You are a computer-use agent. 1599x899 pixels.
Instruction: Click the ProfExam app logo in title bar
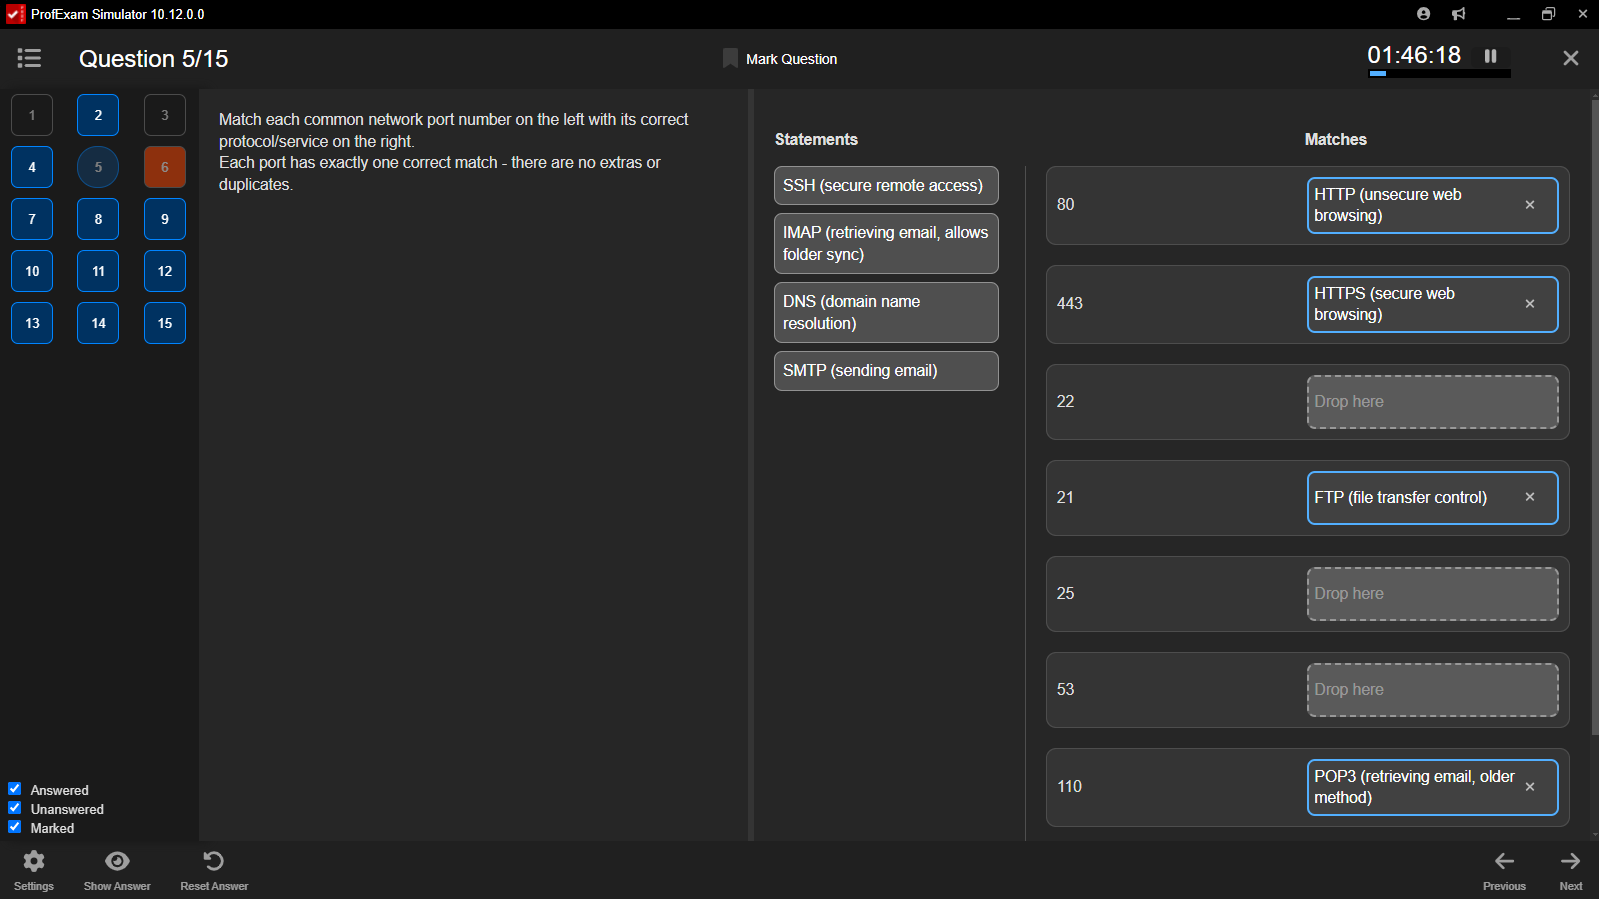[x=15, y=14]
